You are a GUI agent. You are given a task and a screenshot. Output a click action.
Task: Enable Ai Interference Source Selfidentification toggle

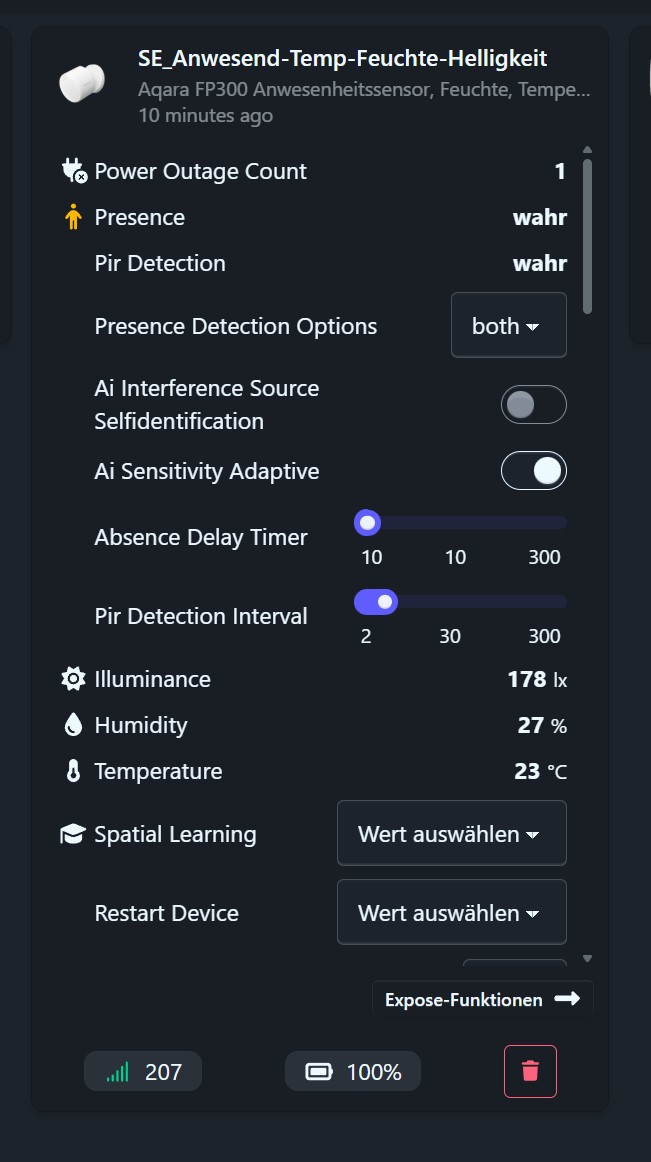pos(533,405)
